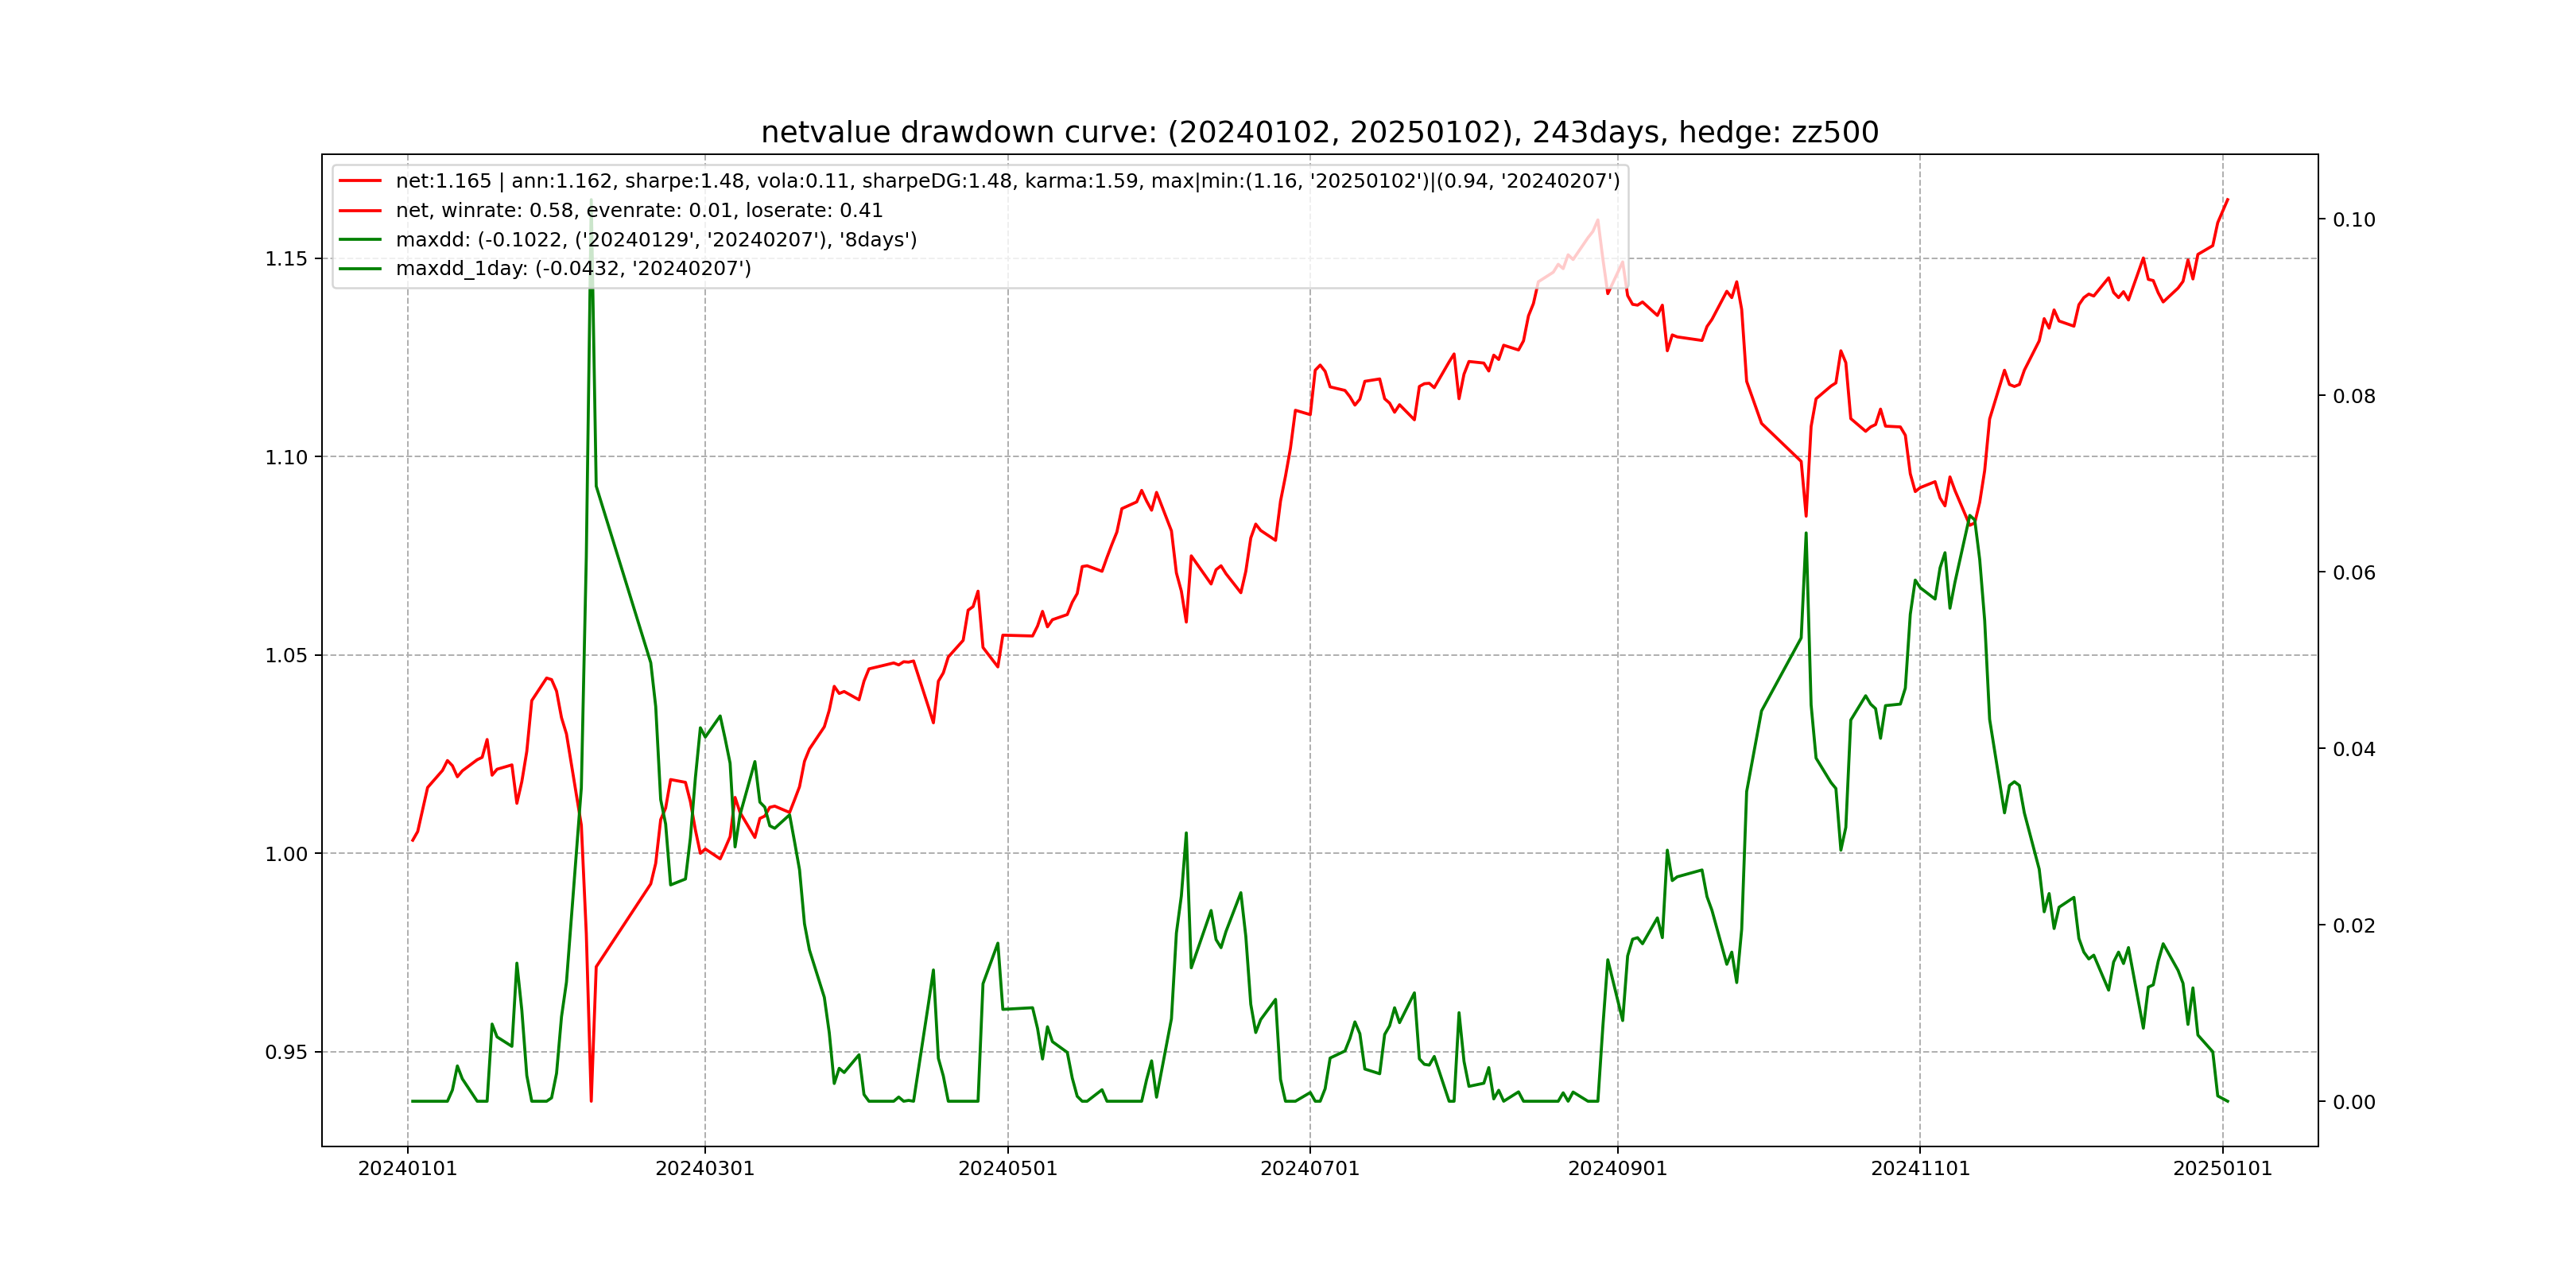This screenshot has height=1288, width=2576.
Task: Click left y-axis label 1.00
Action: [286, 854]
